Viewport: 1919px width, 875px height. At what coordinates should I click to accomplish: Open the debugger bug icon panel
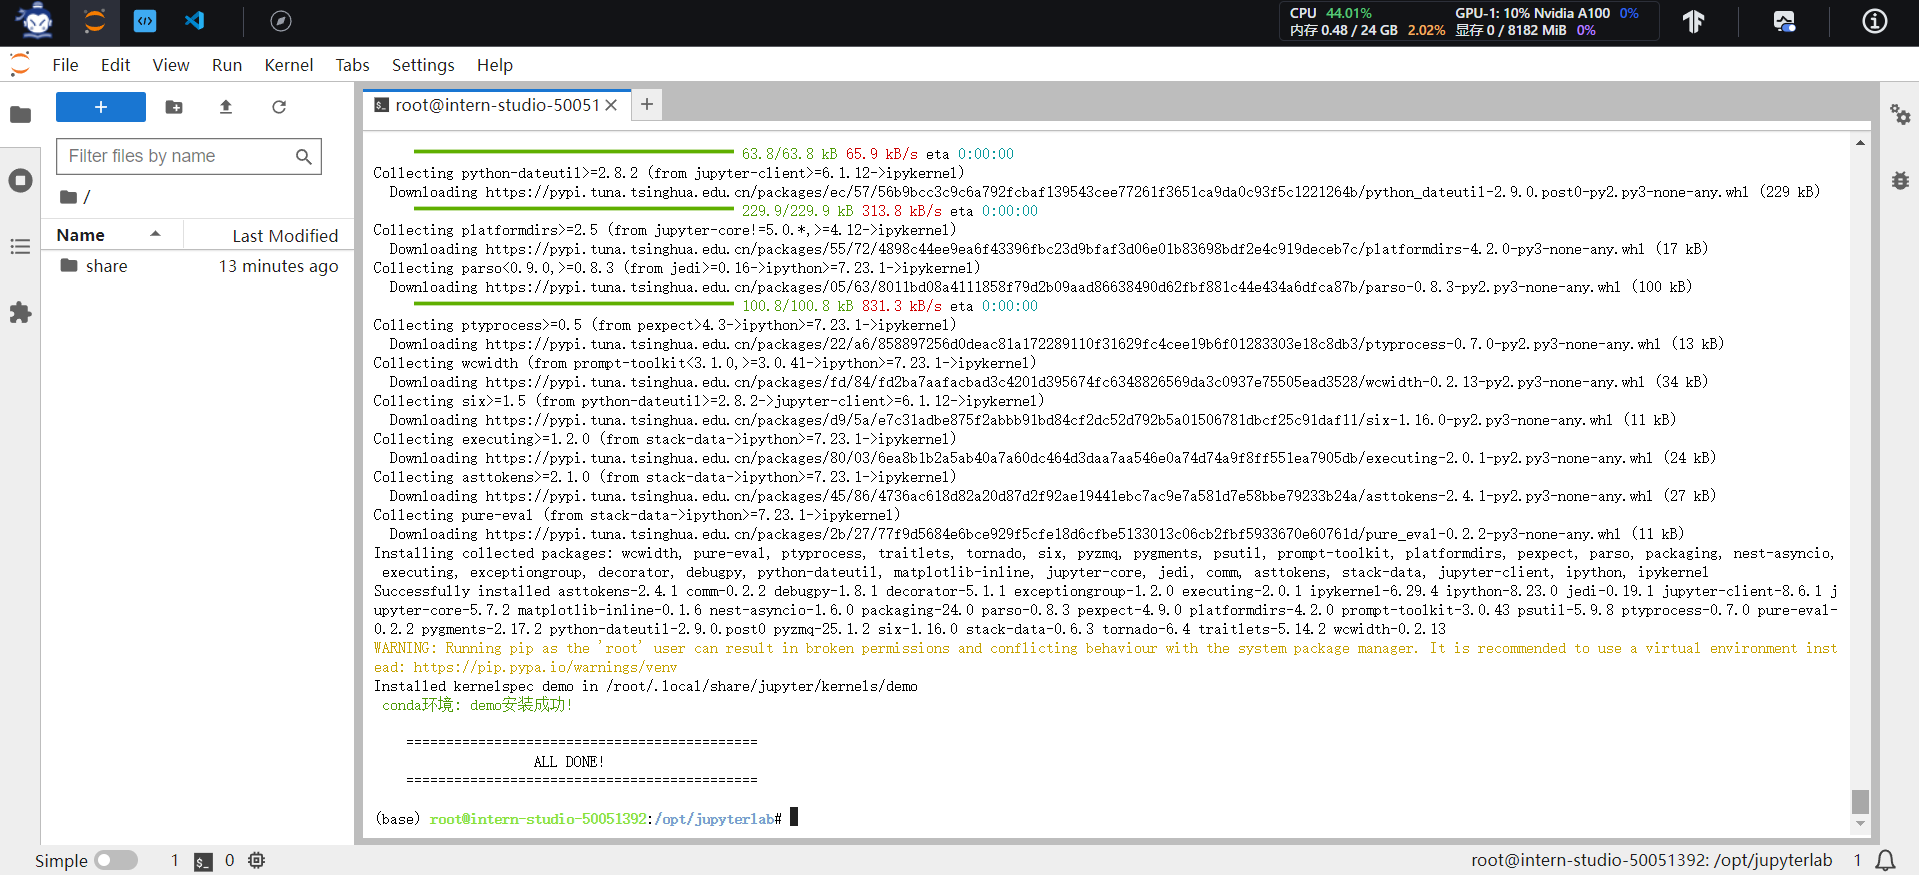tap(1900, 181)
